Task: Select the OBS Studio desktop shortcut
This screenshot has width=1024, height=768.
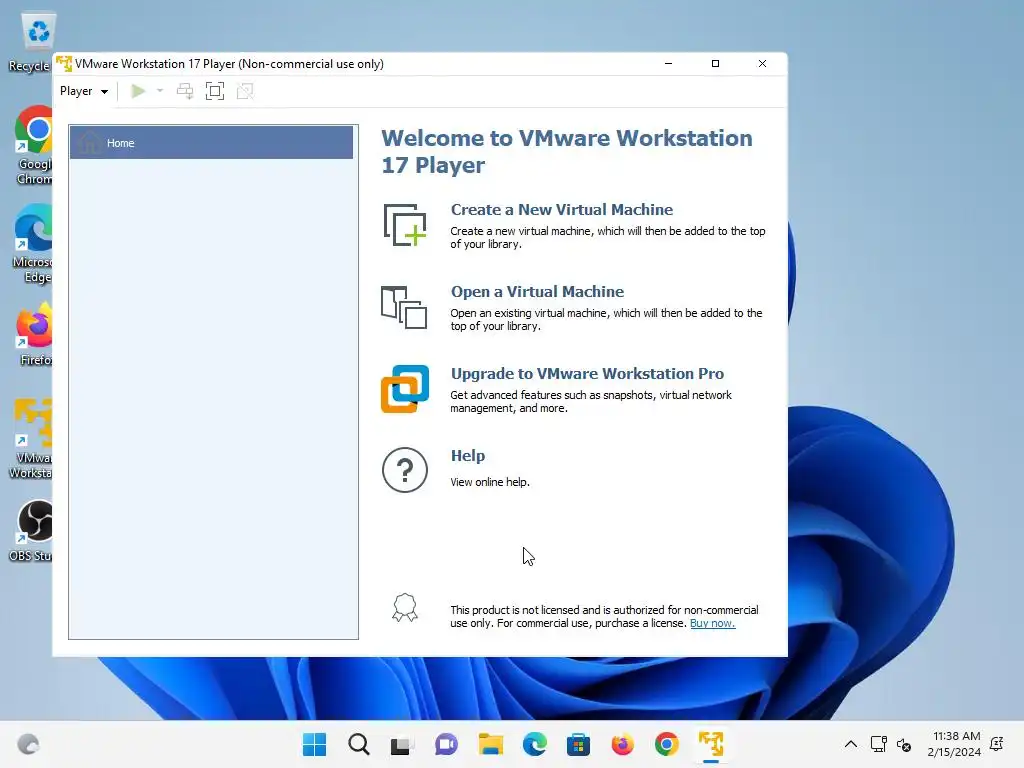Action: (x=30, y=531)
